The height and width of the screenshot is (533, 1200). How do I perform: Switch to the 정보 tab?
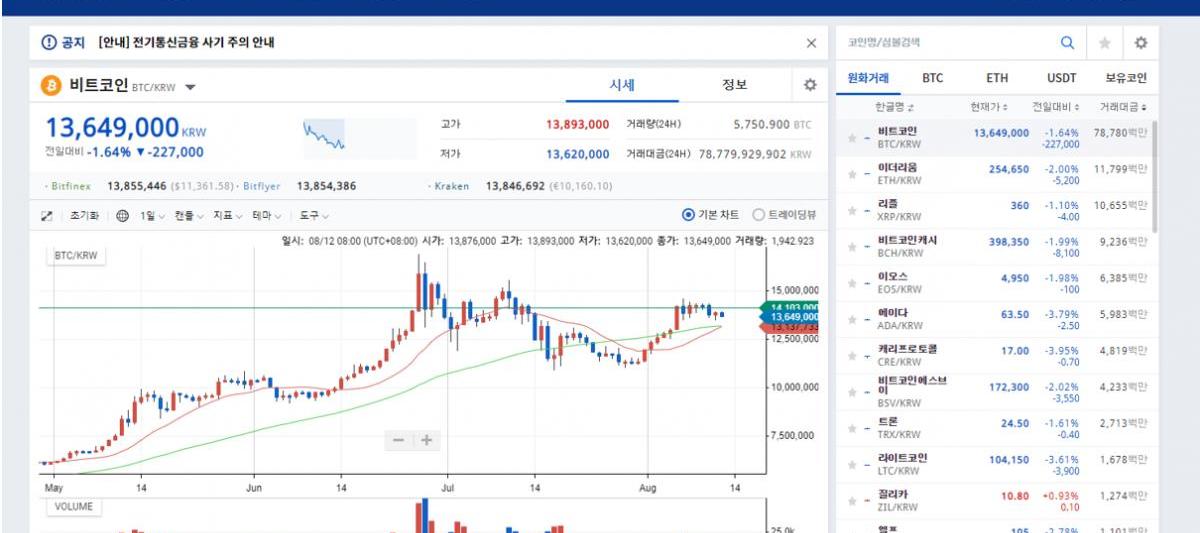(734, 85)
